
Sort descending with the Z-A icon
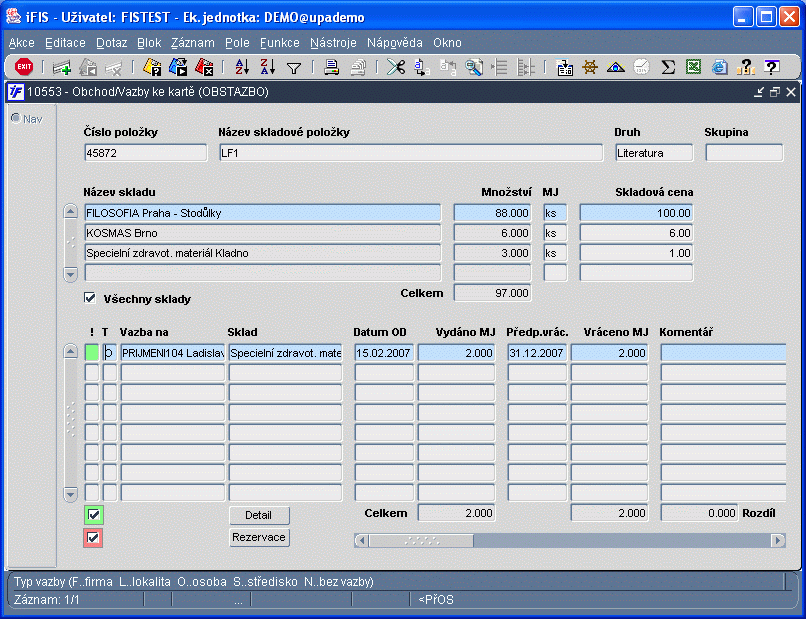click(x=267, y=67)
